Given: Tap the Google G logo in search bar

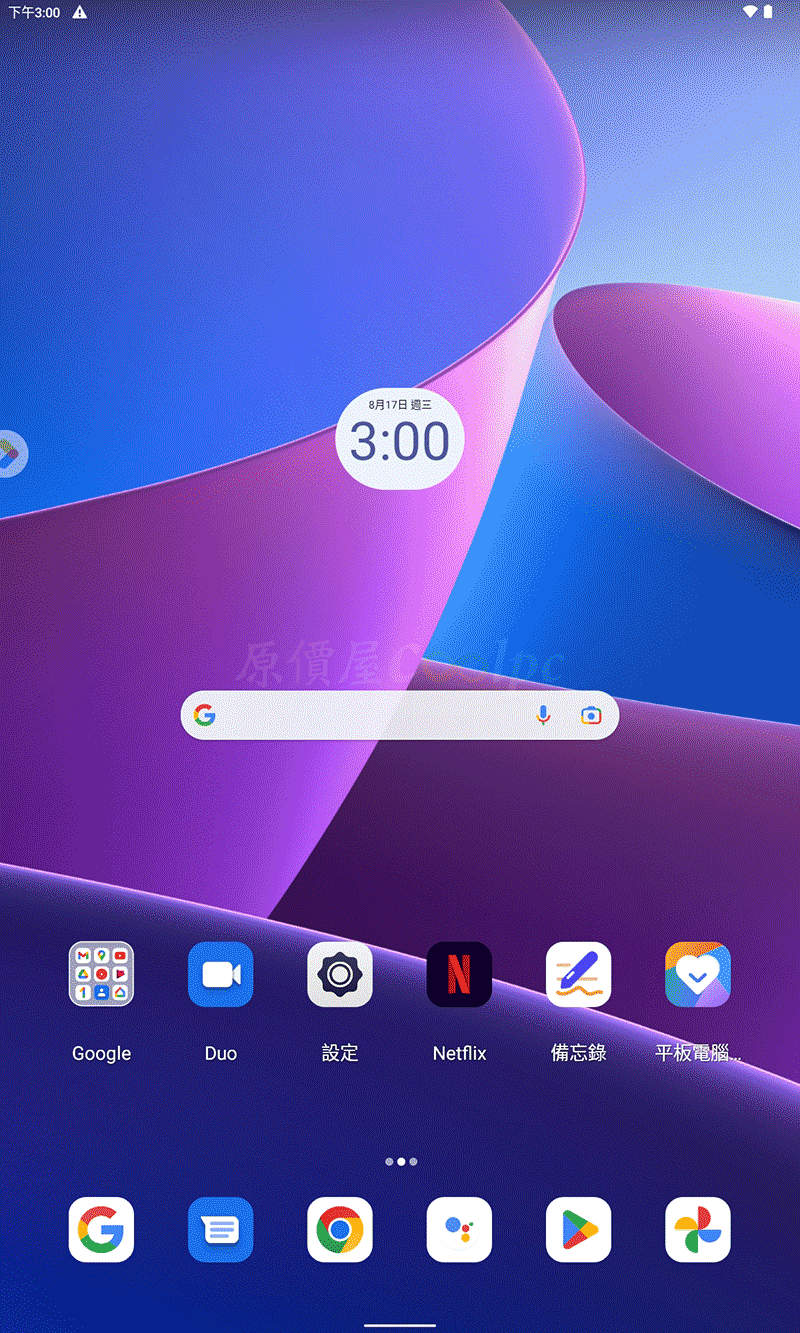Looking at the screenshot, I should [205, 715].
